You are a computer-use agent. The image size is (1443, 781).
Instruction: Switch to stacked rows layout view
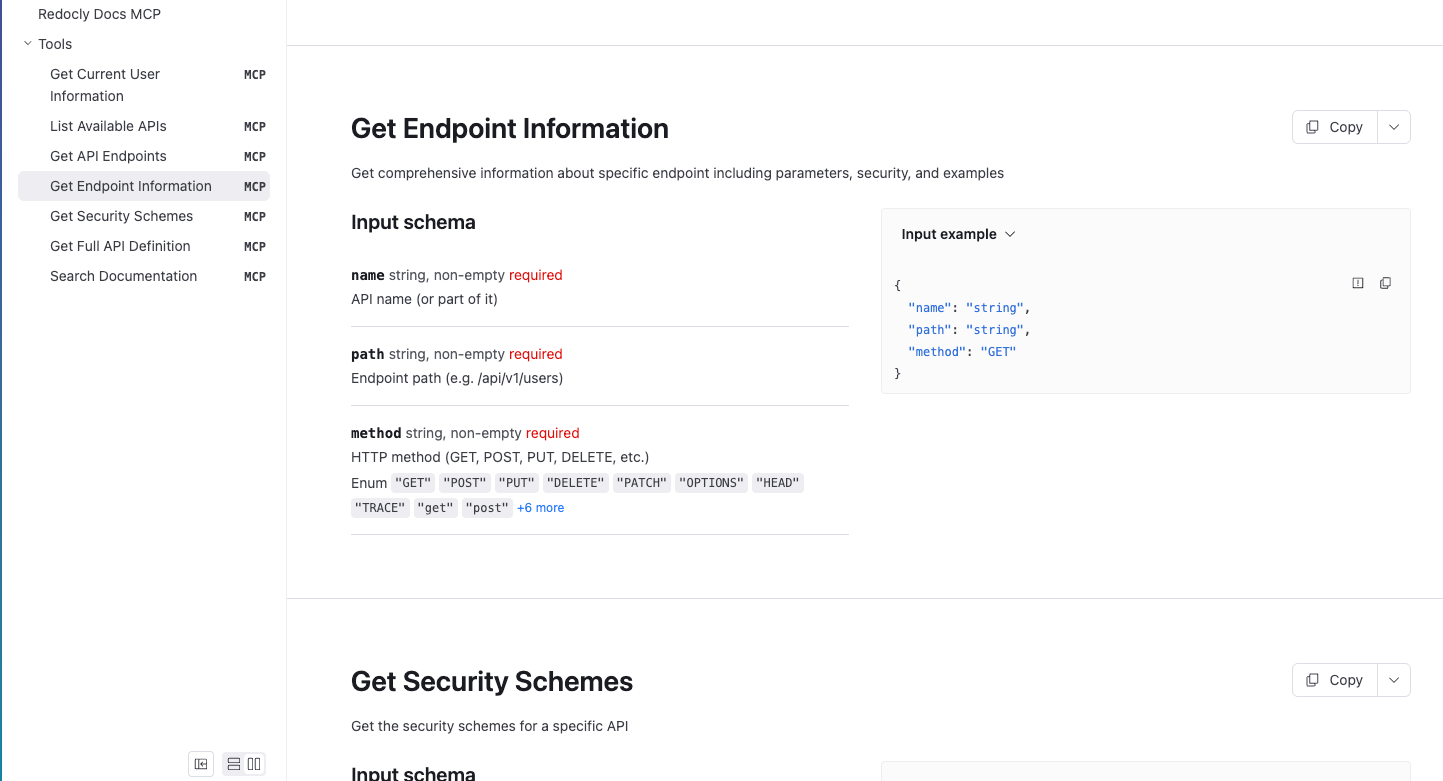pos(234,764)
